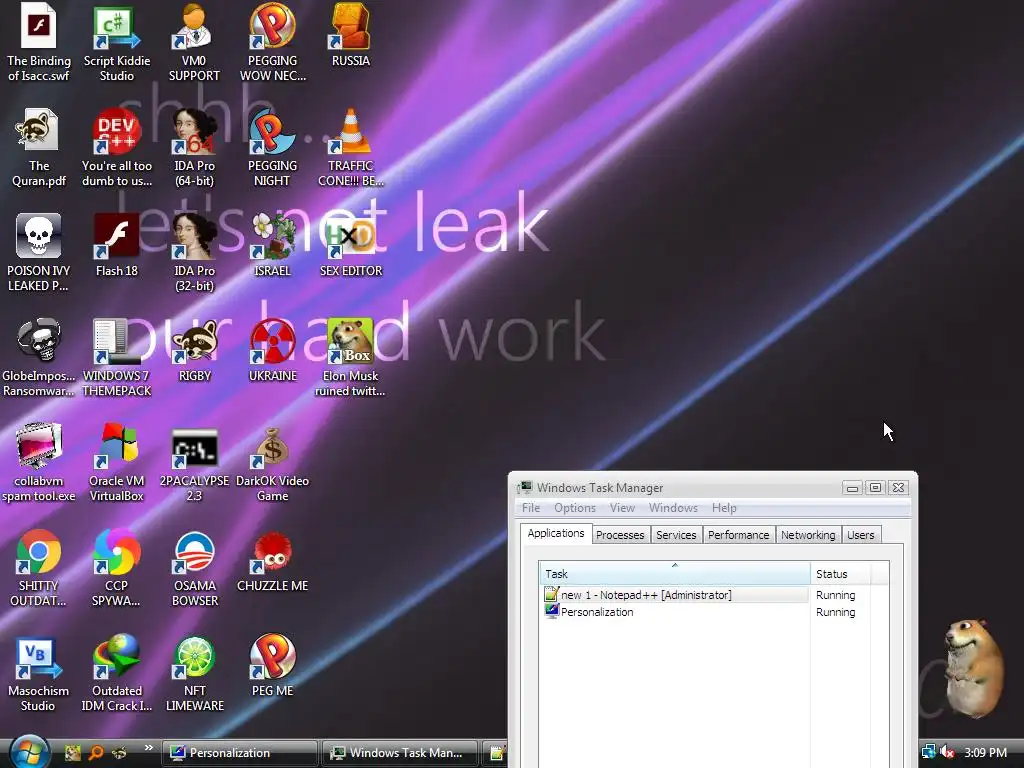Screen dimensions: 1024x768
Task: Open Task Manager View menu
Action: click(x=622, y=507)
